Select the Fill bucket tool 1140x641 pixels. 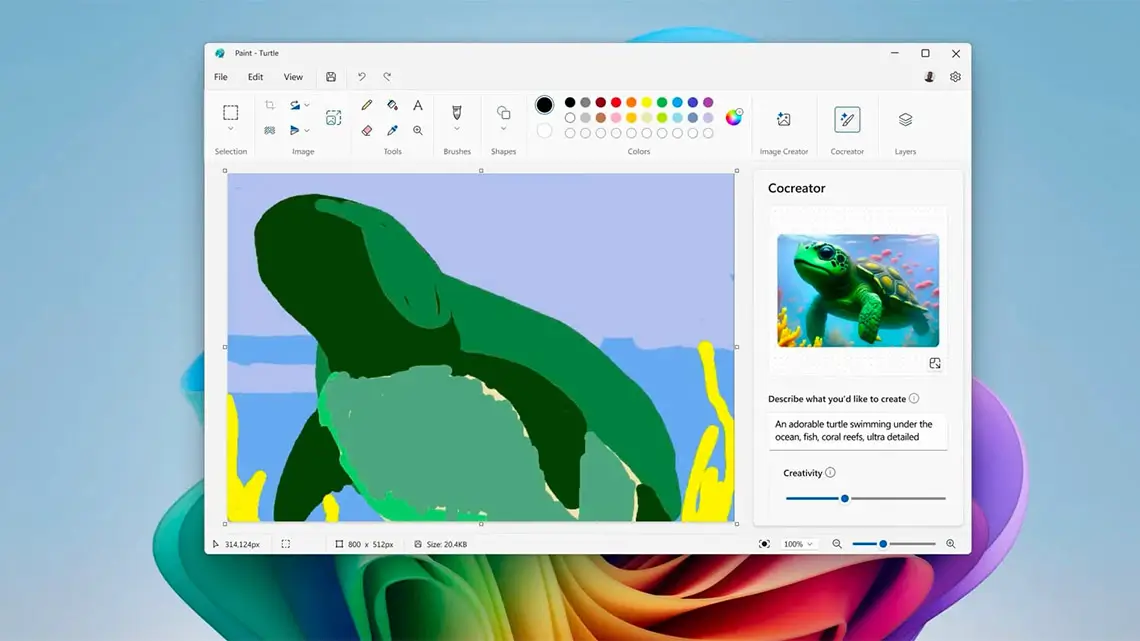click(393, 105)
